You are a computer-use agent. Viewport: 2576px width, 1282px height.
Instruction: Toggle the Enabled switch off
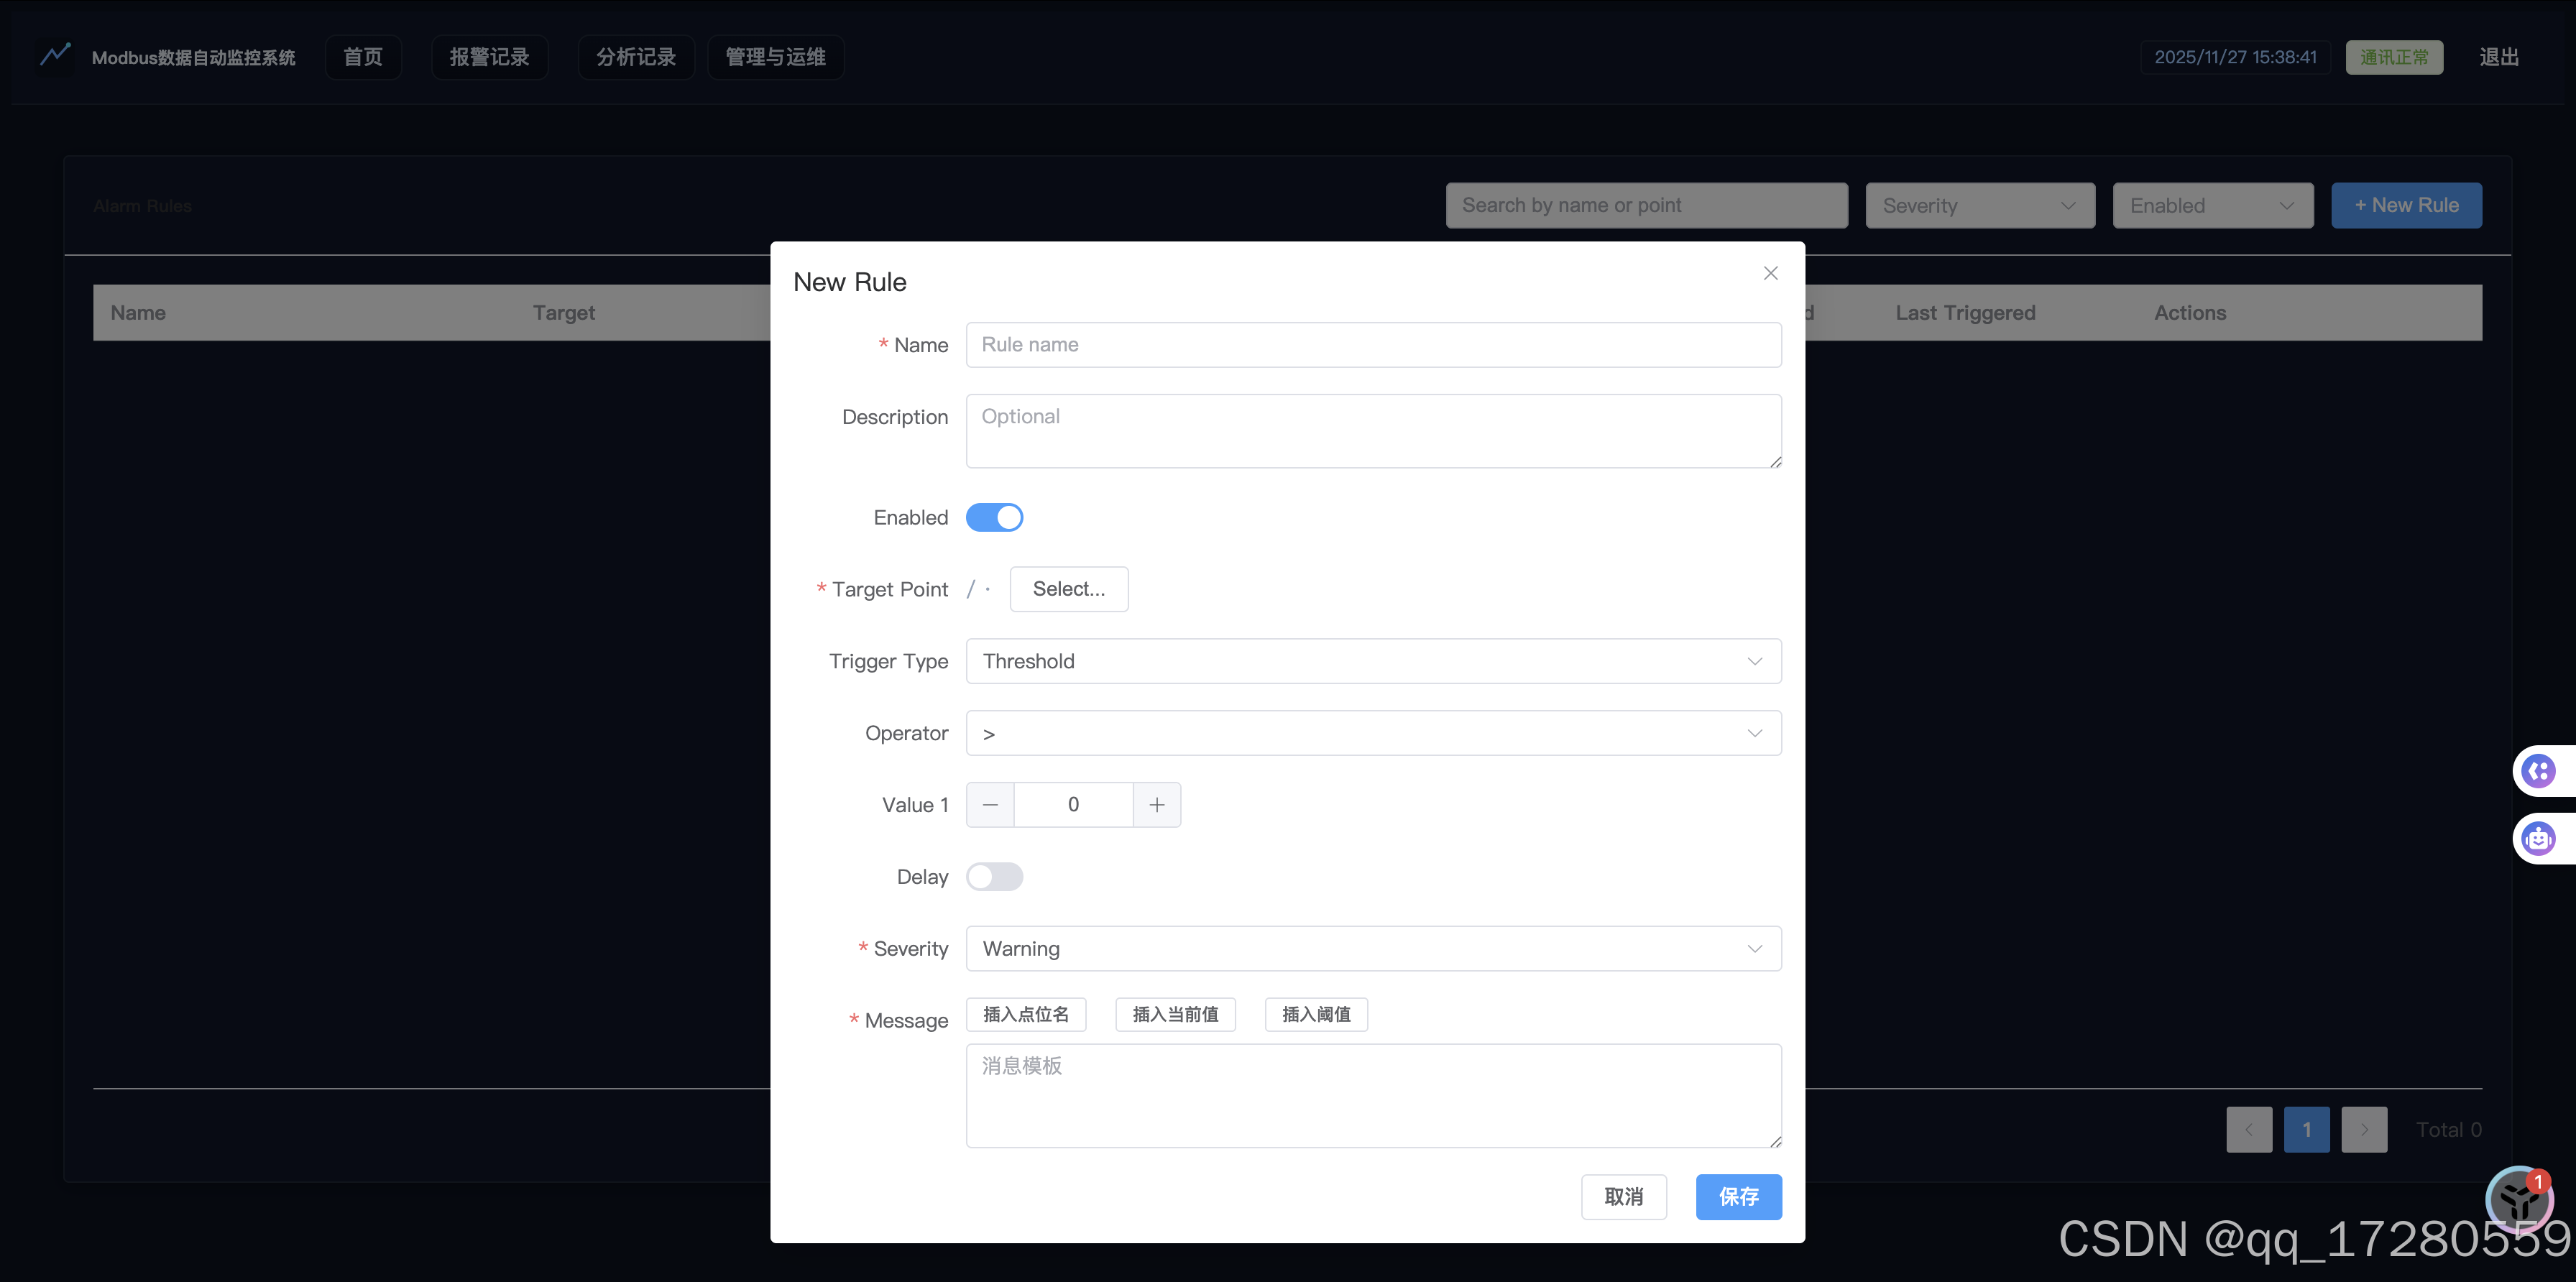994,517
